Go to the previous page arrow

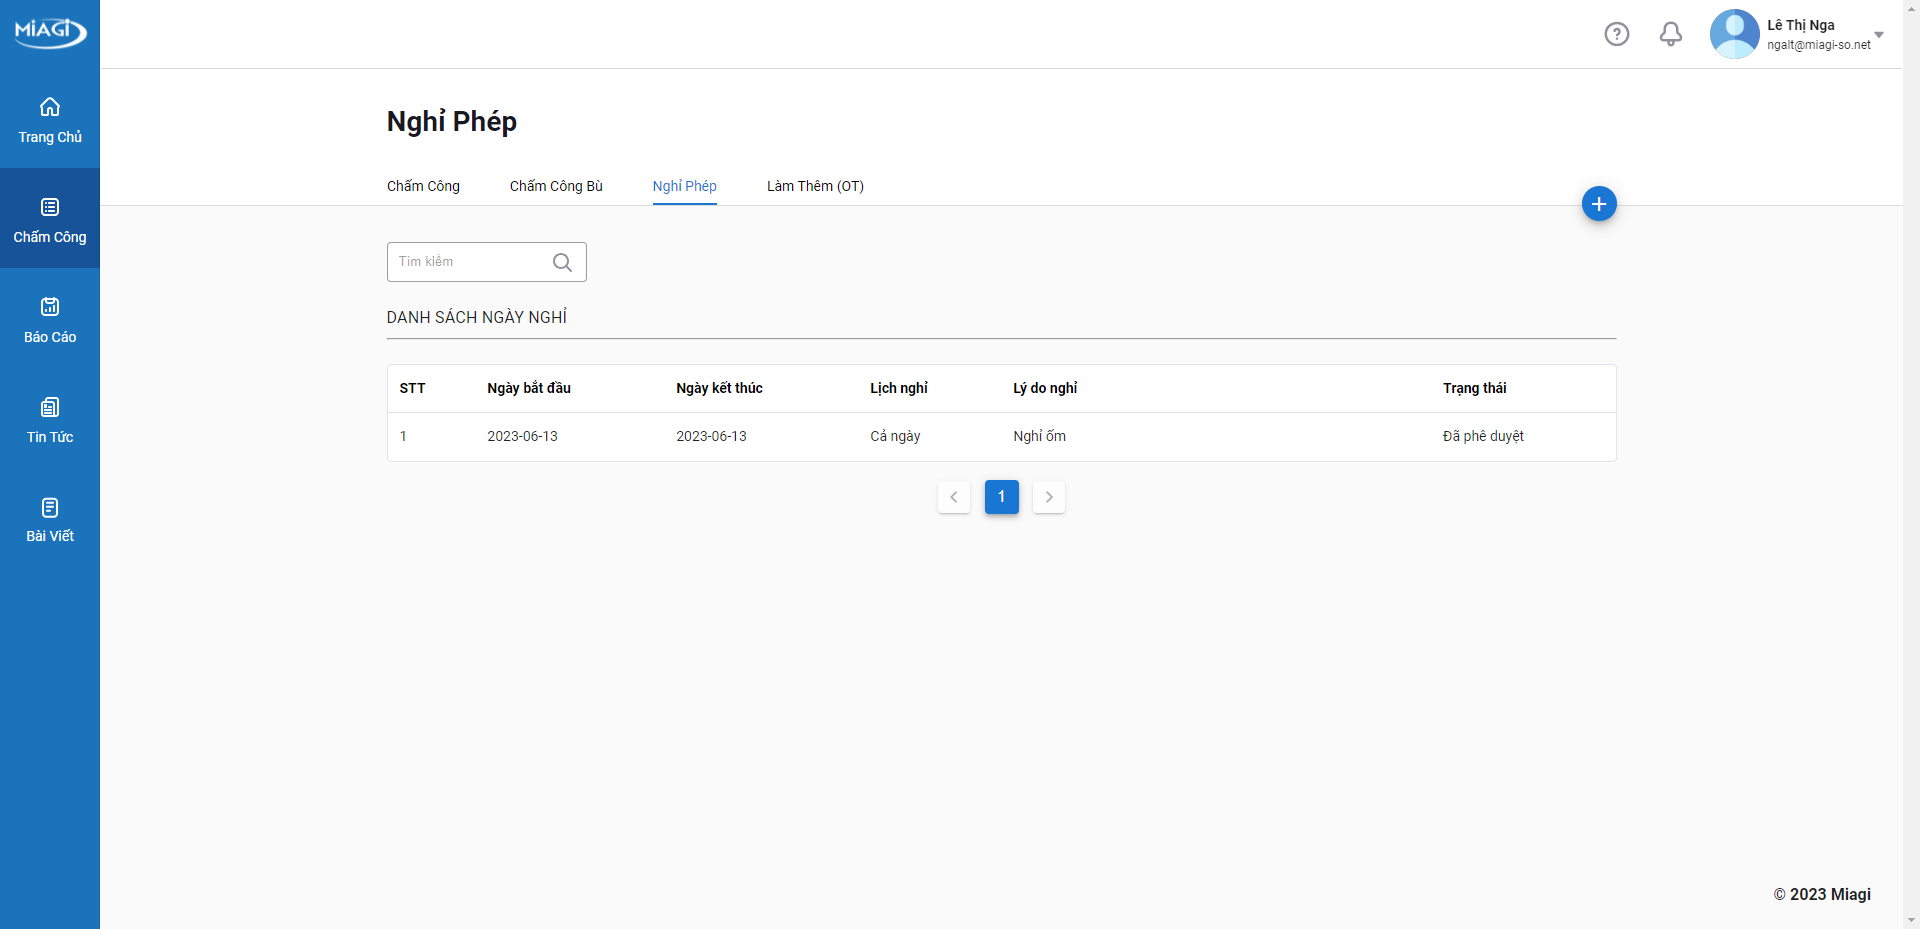point(954,497)
